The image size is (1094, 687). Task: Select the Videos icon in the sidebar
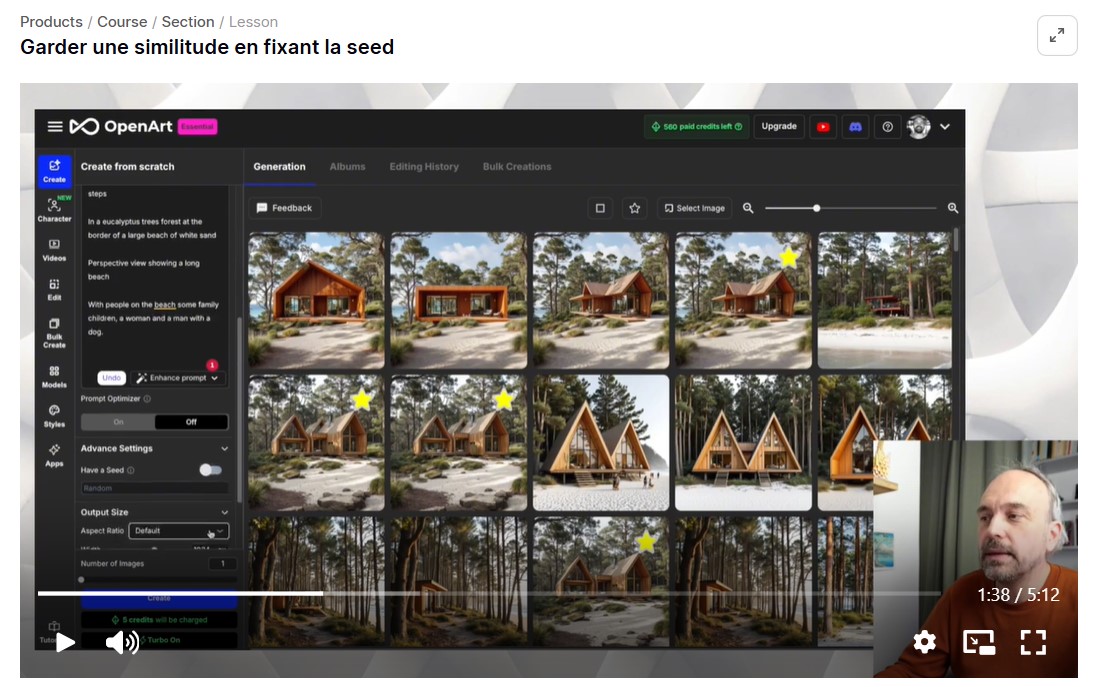point(54,249)
